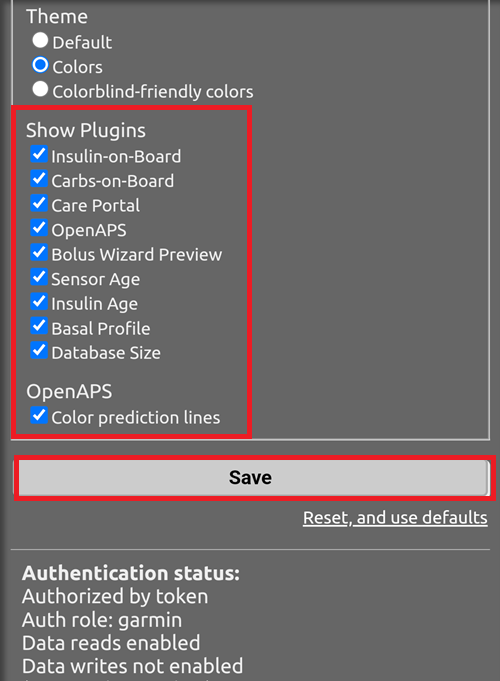Click the Color prediction lines label
The width and height of the screenshot is (500, 681).
pos(136,418)
